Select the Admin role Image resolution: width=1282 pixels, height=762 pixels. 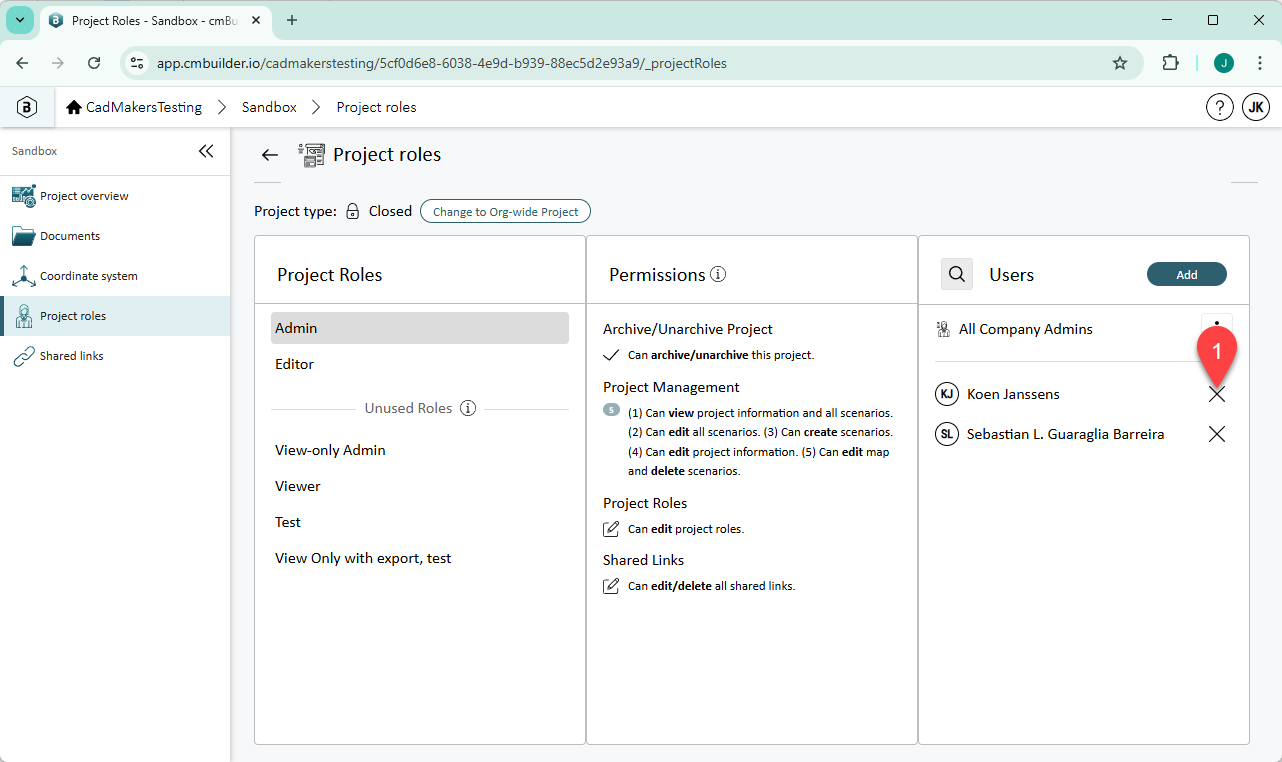click(x=420, y=328)
